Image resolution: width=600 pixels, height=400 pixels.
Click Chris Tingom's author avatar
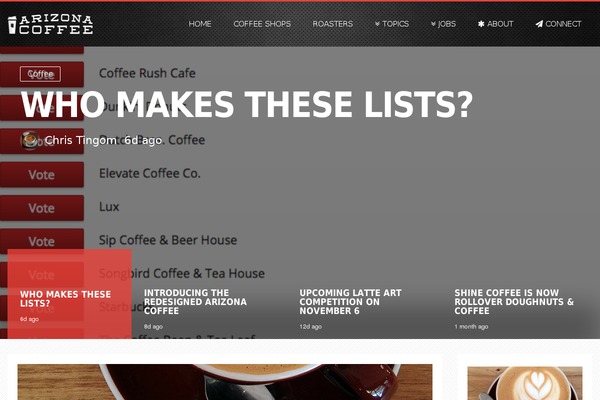tap(29, 140)
